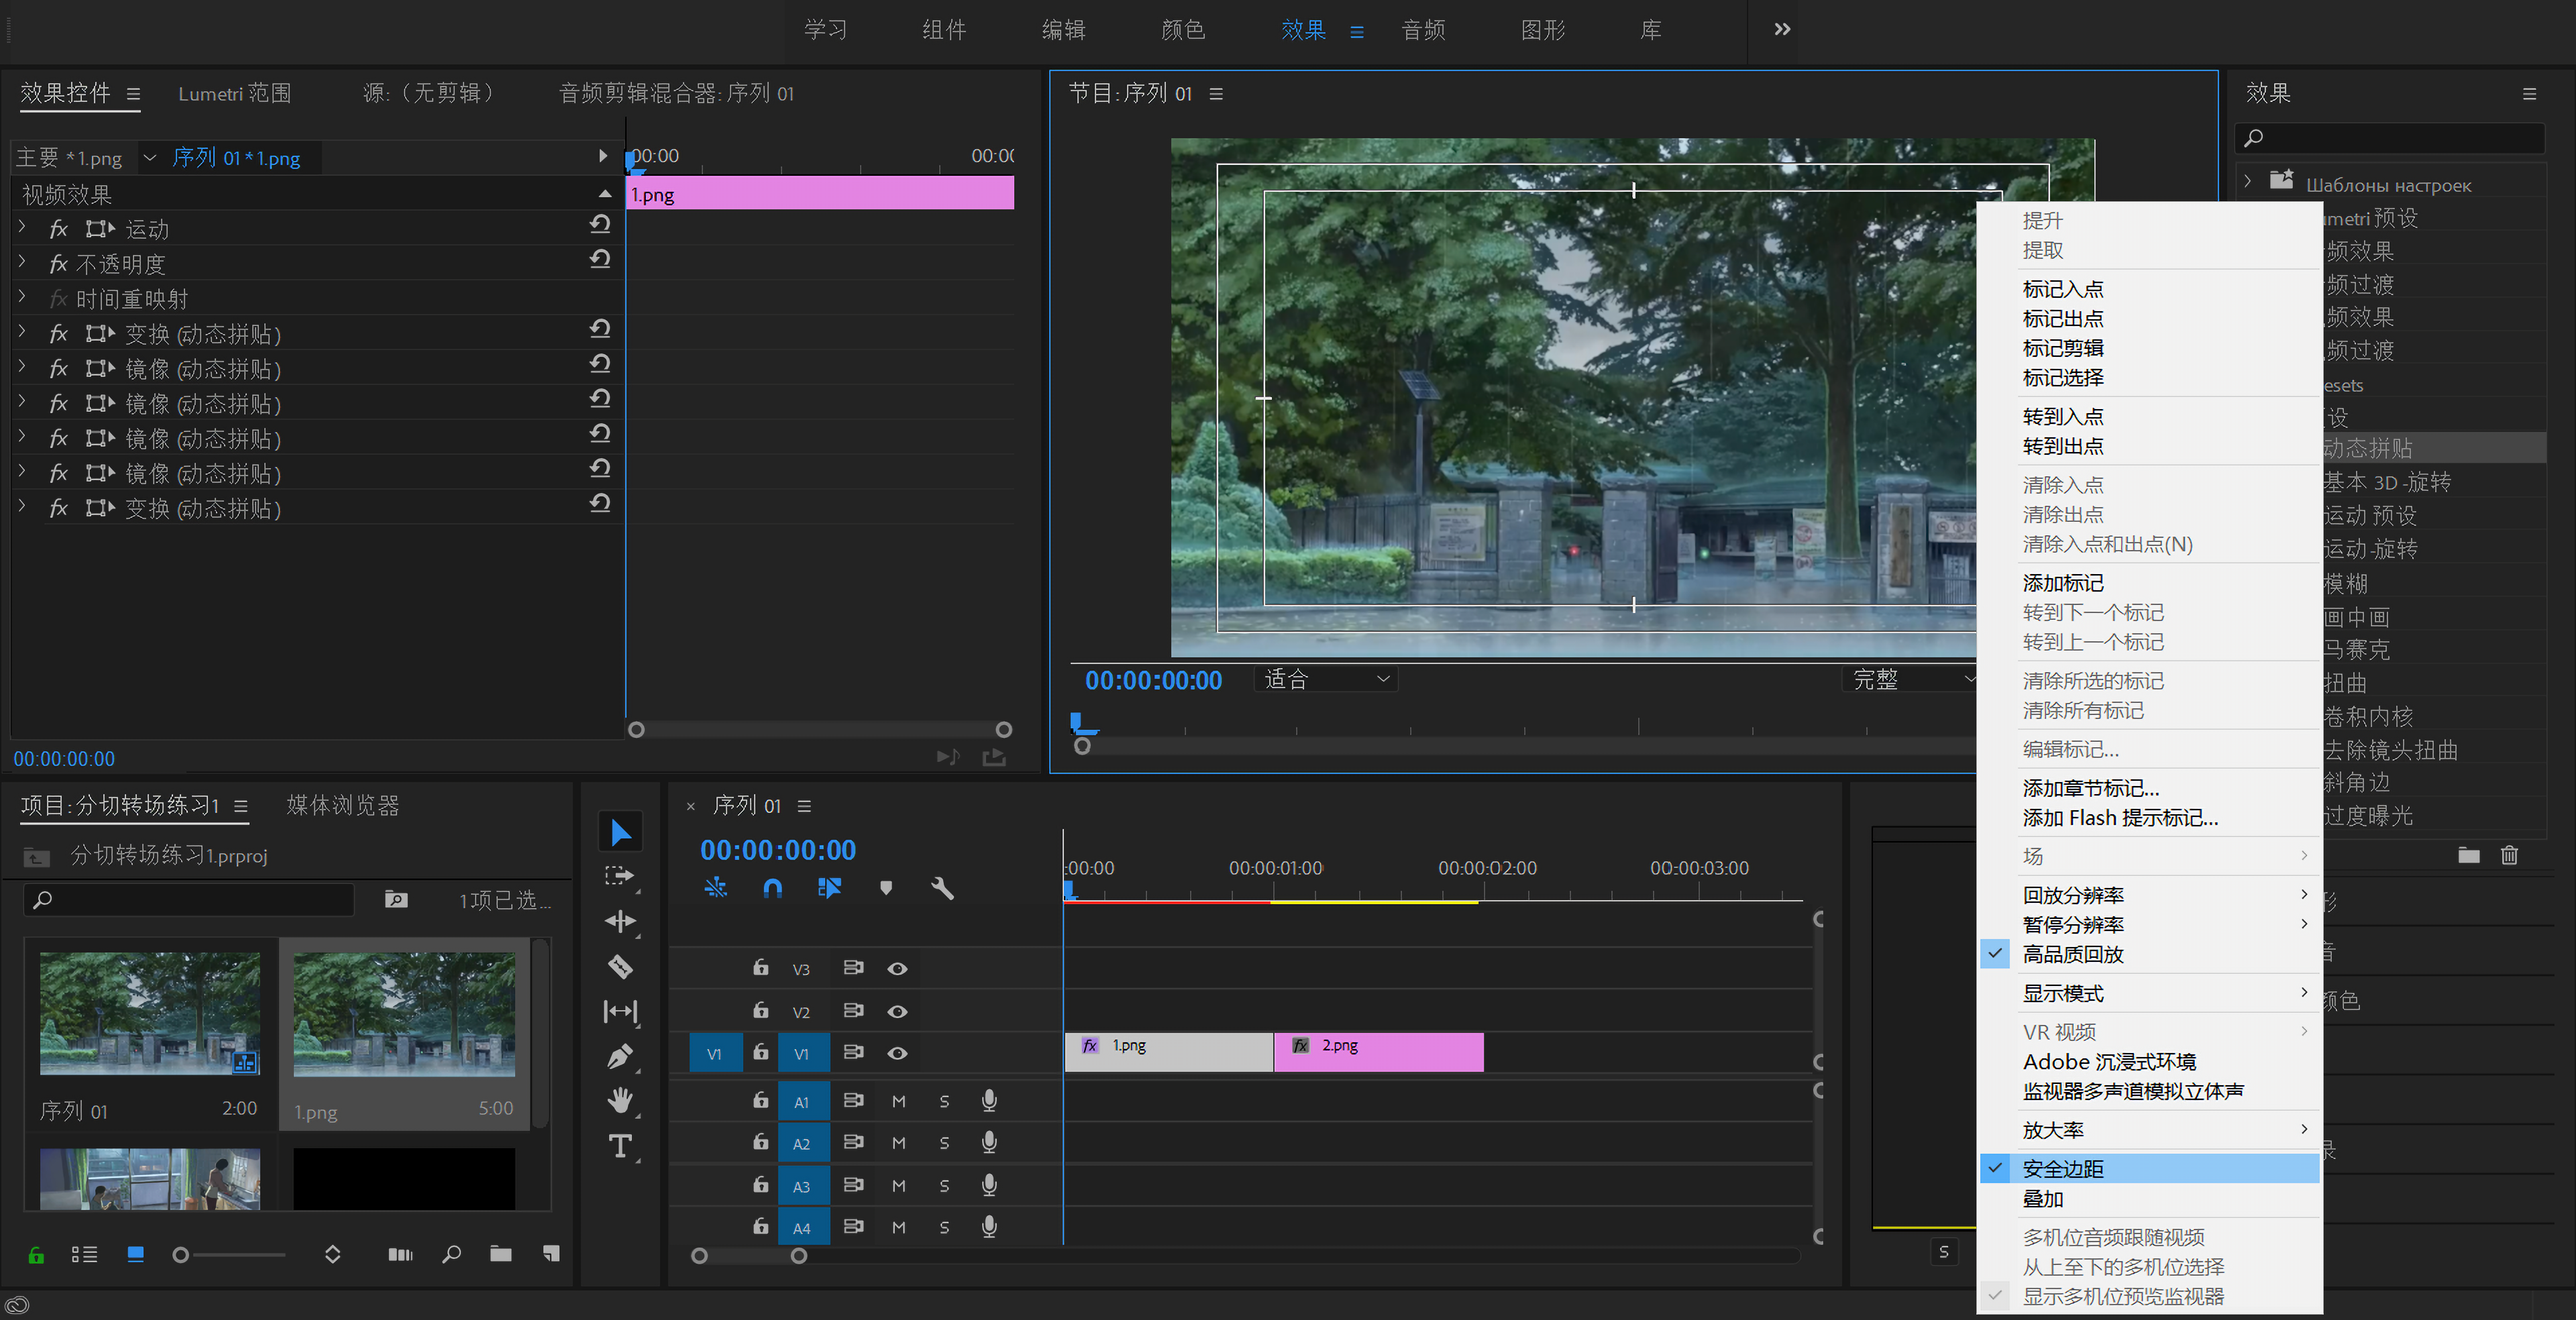
Task: Reset the 运动 effect parameters
Action: click(x=600, y=224)
